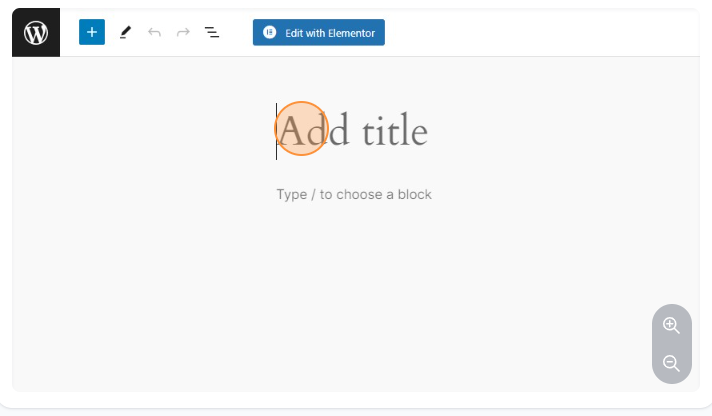Open the Document Overview list view
The height and width of the screenshot is (416, 712).
212,33
